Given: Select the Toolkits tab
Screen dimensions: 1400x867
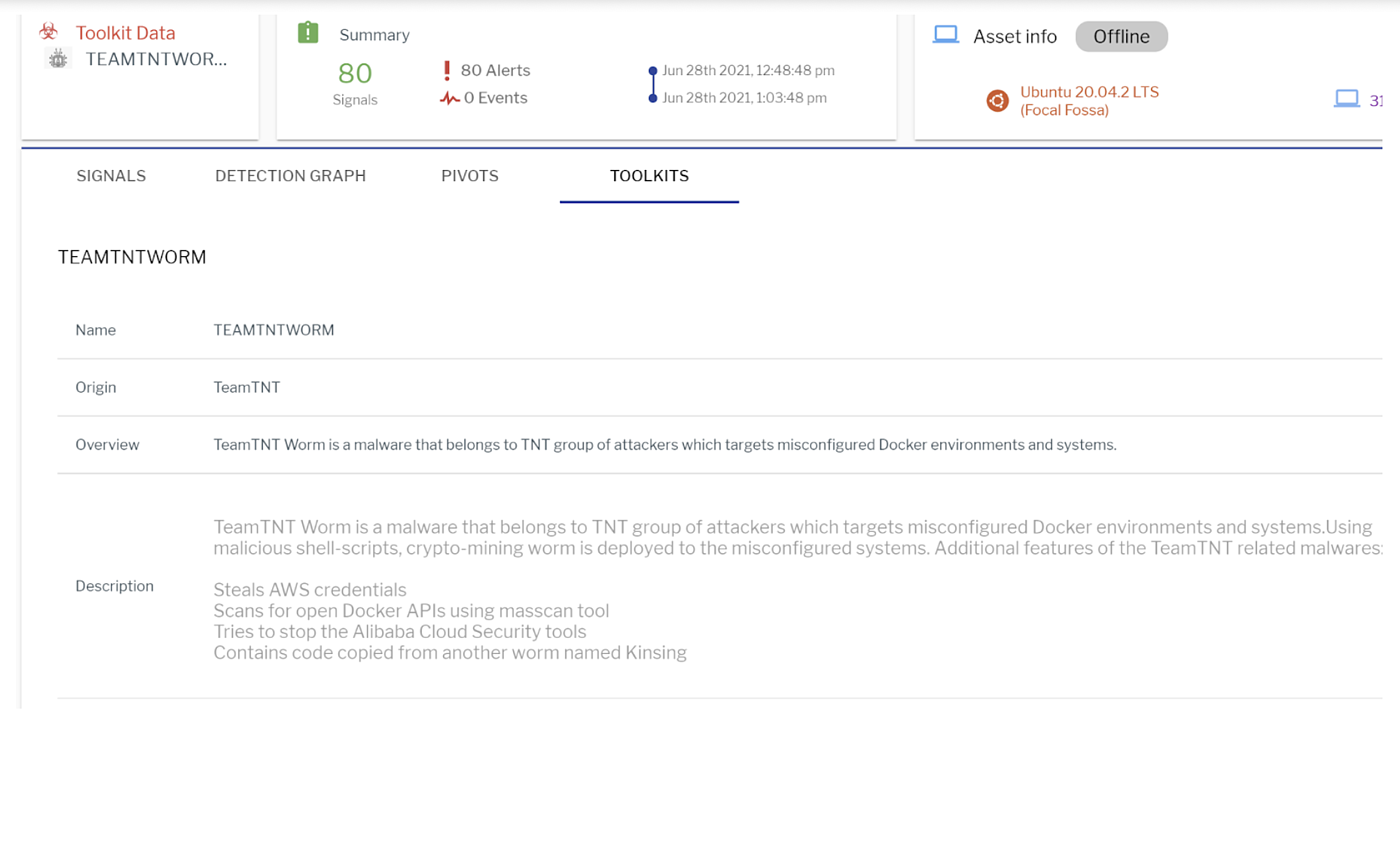Looking at the screenshot, I should [649, 176].
